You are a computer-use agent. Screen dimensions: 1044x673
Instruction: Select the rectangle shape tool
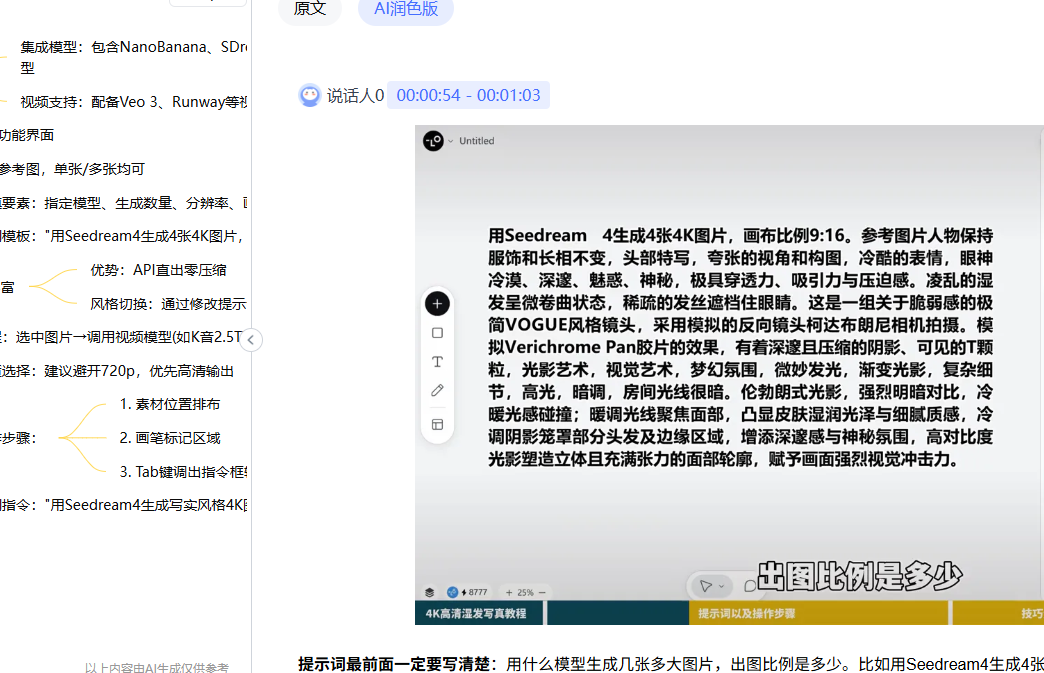(x=437, y=333)
